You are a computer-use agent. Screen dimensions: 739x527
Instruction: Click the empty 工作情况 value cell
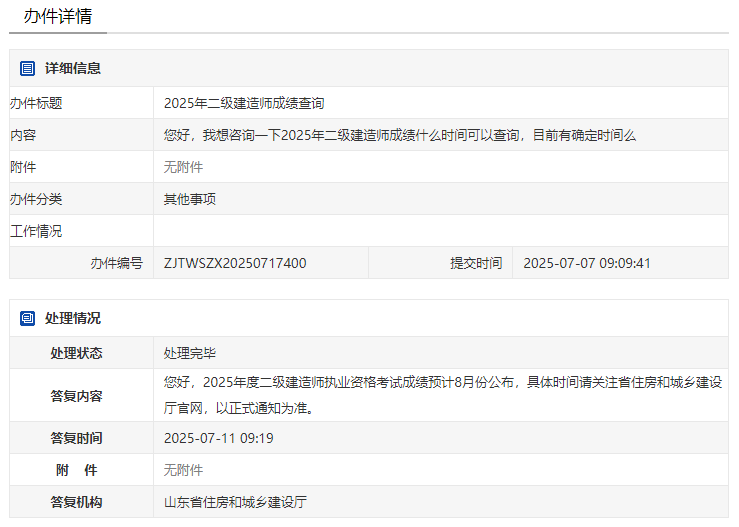click(x=440, y=231)
